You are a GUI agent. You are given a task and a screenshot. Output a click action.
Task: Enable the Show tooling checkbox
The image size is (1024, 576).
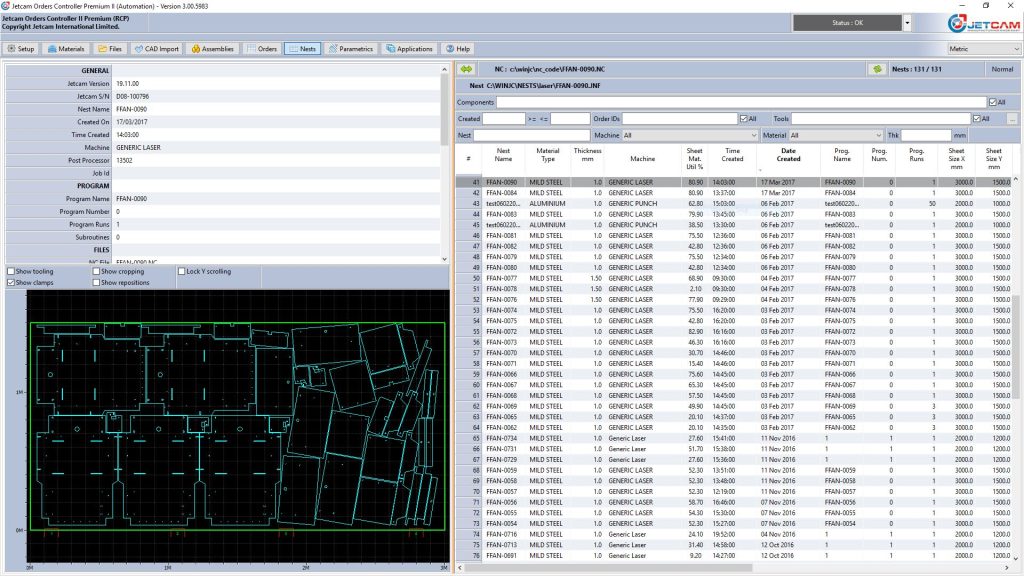(x=11, y=271)
